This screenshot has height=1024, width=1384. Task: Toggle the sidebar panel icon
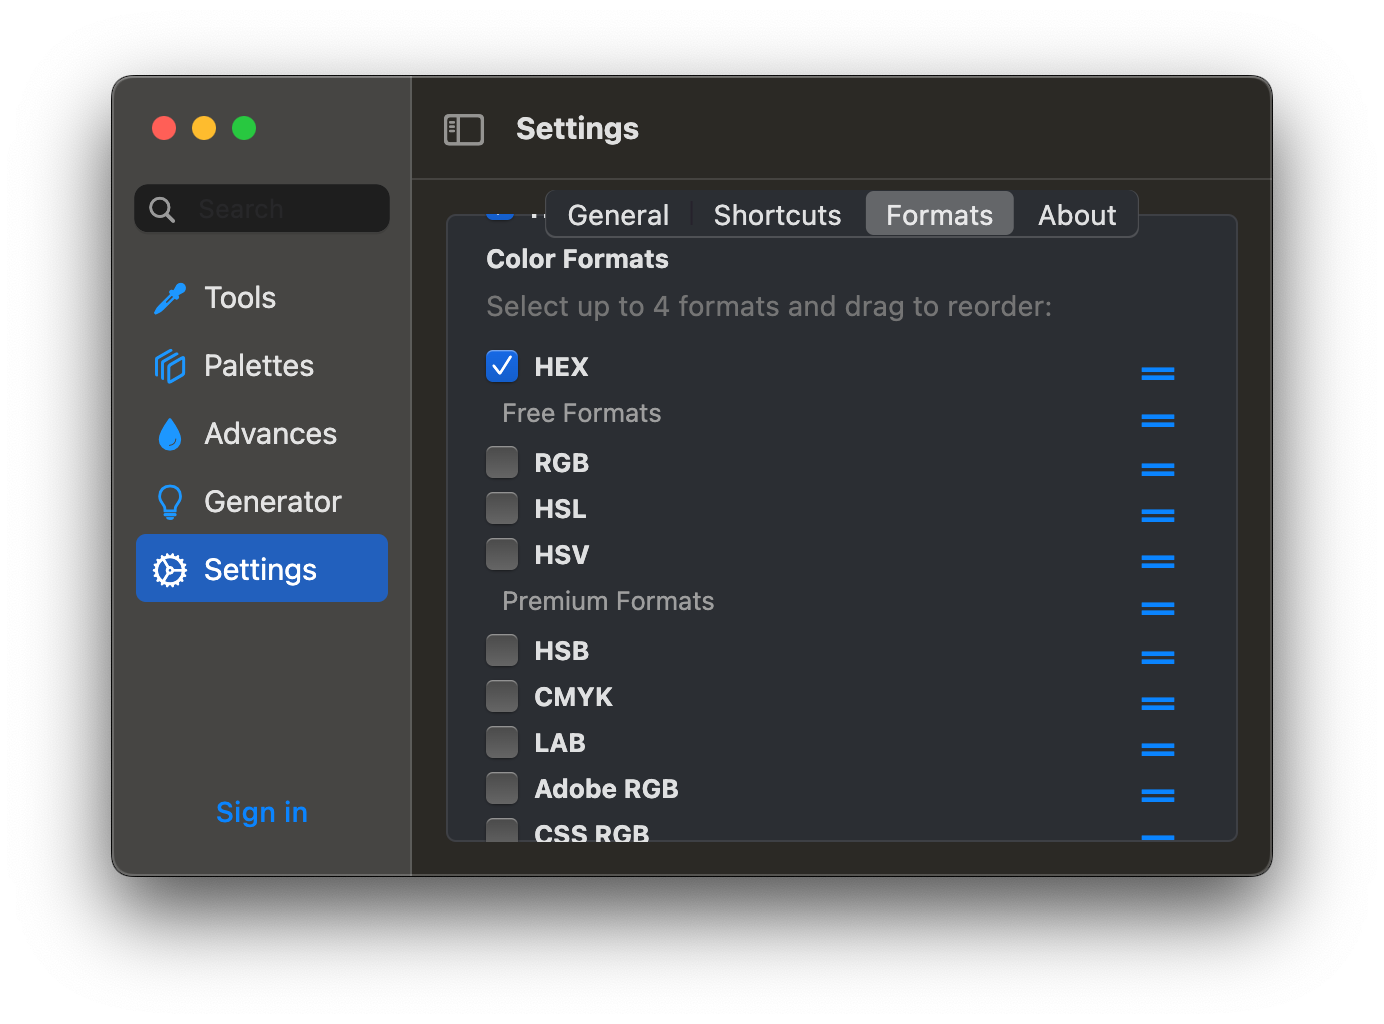(464, 129)
